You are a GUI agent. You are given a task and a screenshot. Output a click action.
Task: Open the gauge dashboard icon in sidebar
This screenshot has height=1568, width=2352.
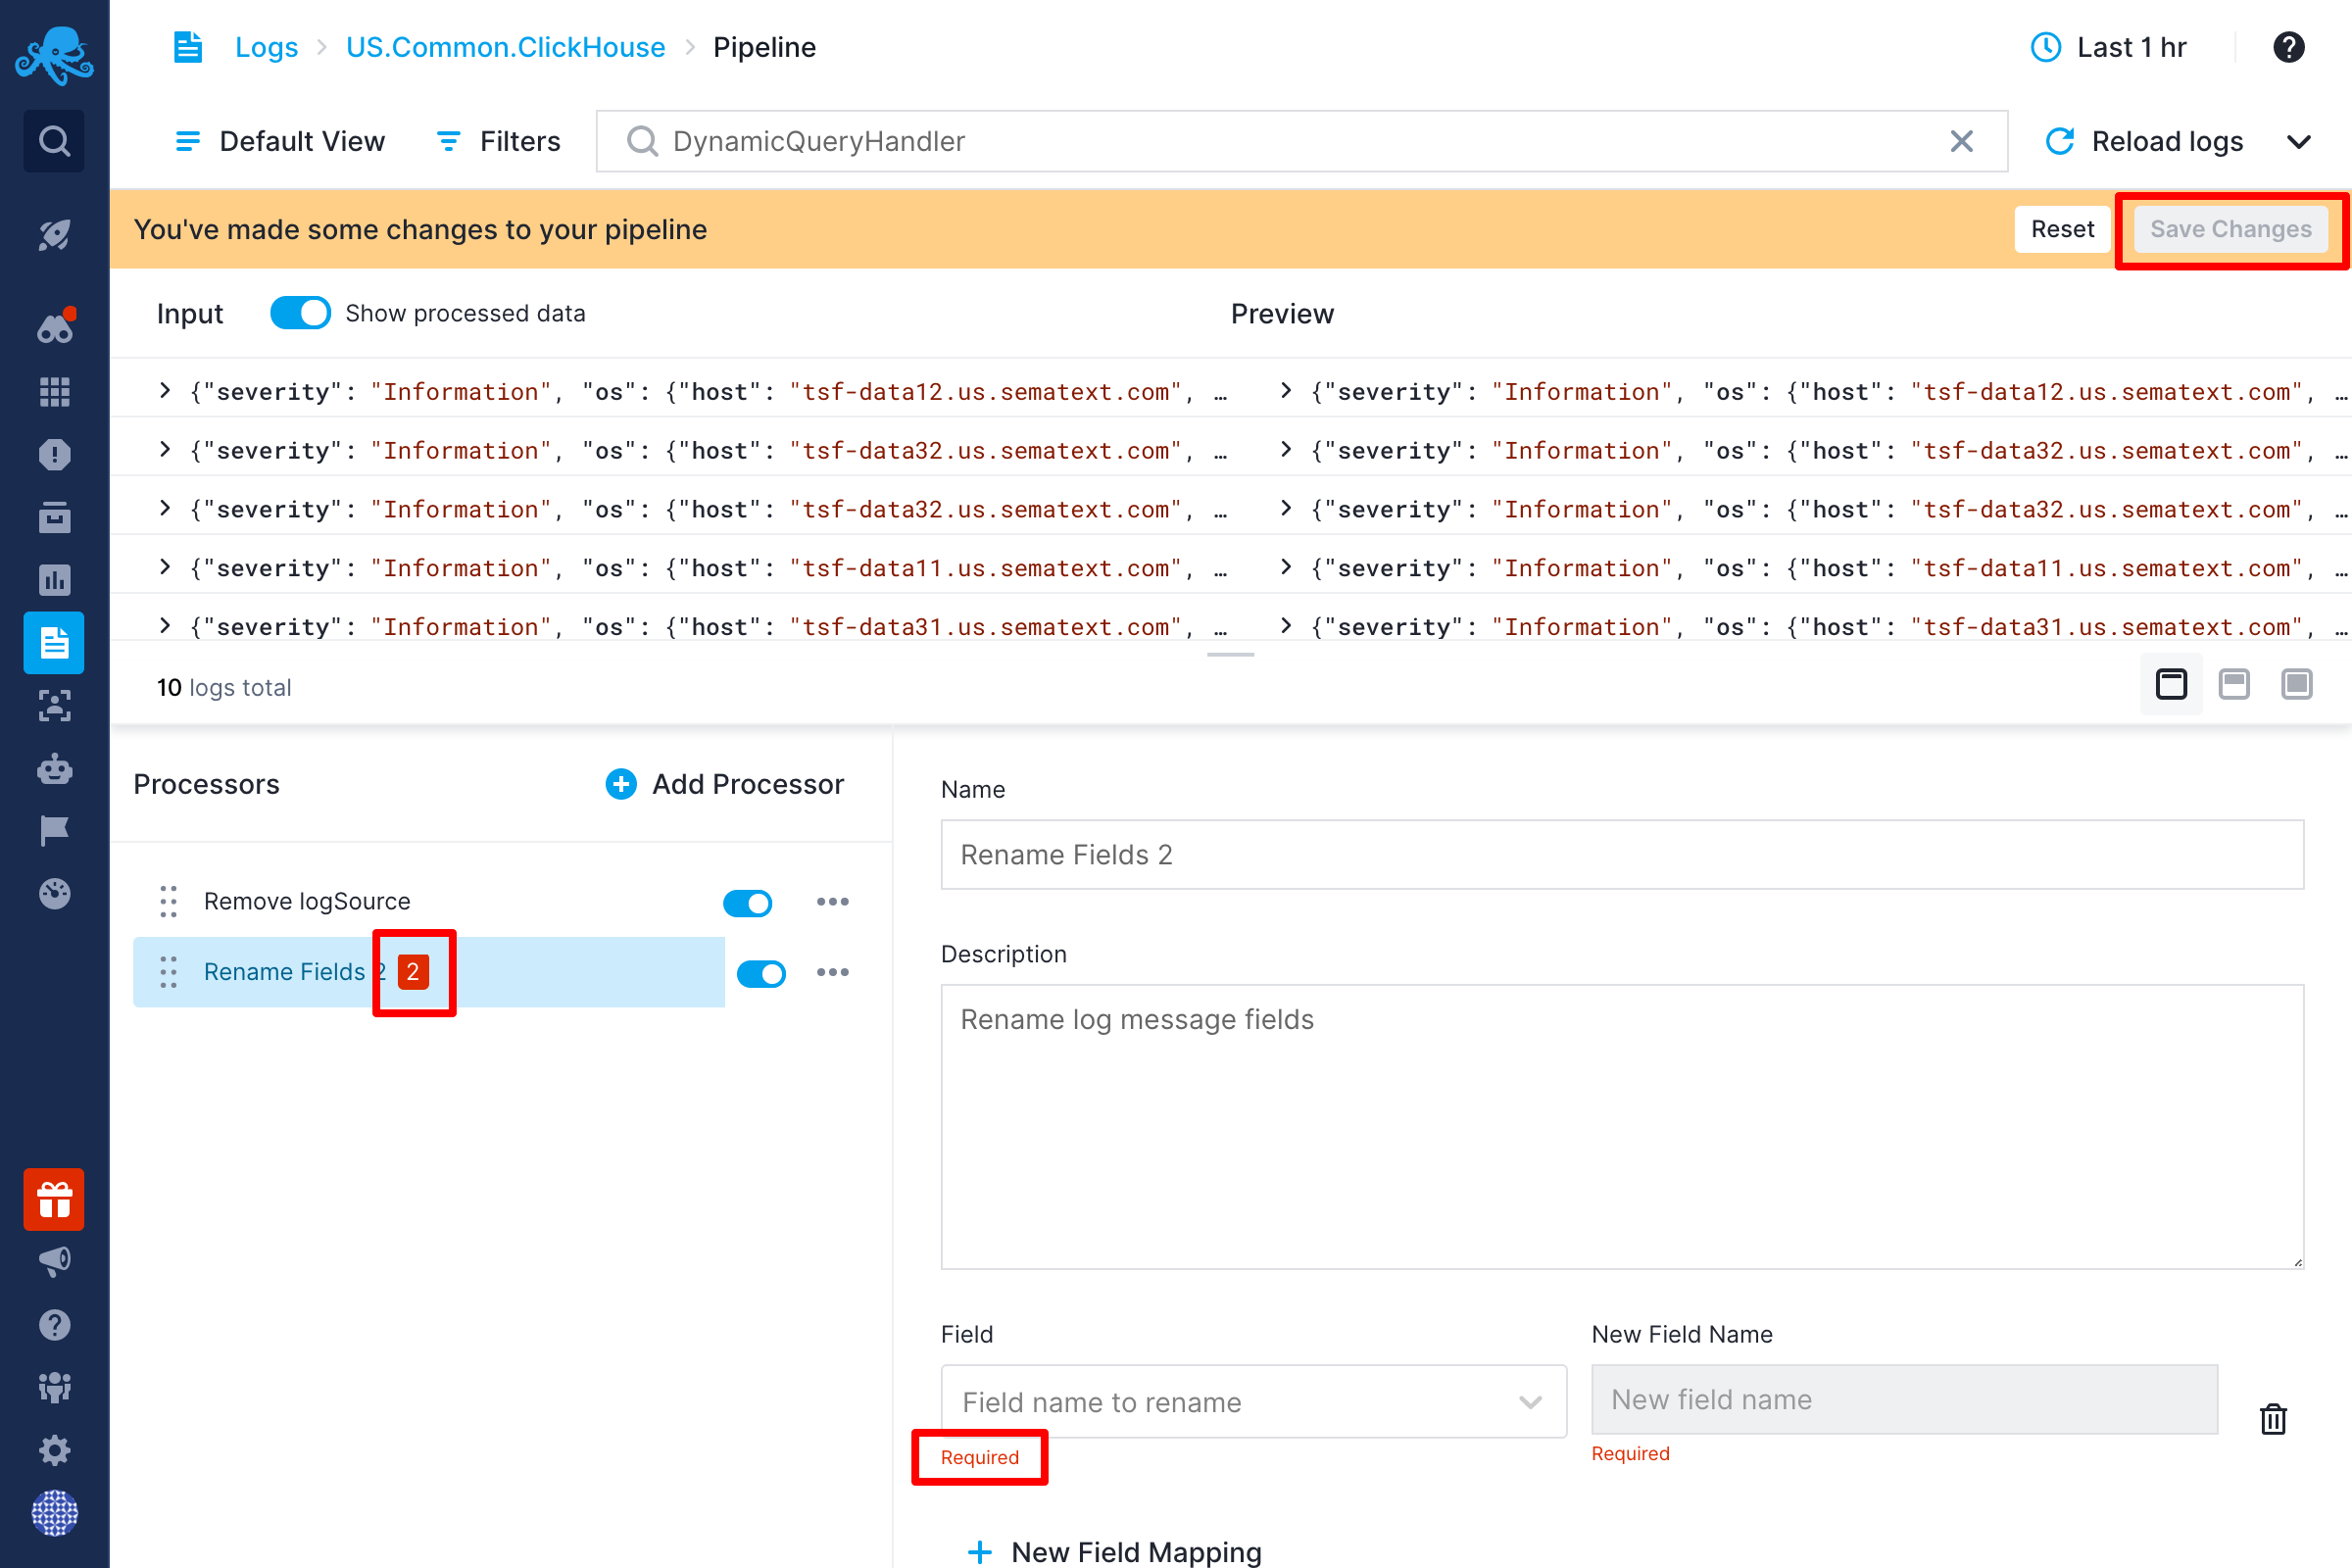54,893
